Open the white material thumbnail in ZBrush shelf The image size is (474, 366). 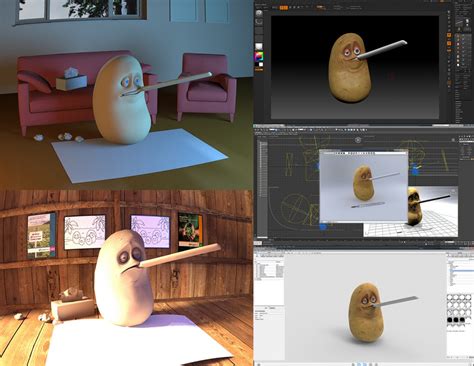(259, 46)
